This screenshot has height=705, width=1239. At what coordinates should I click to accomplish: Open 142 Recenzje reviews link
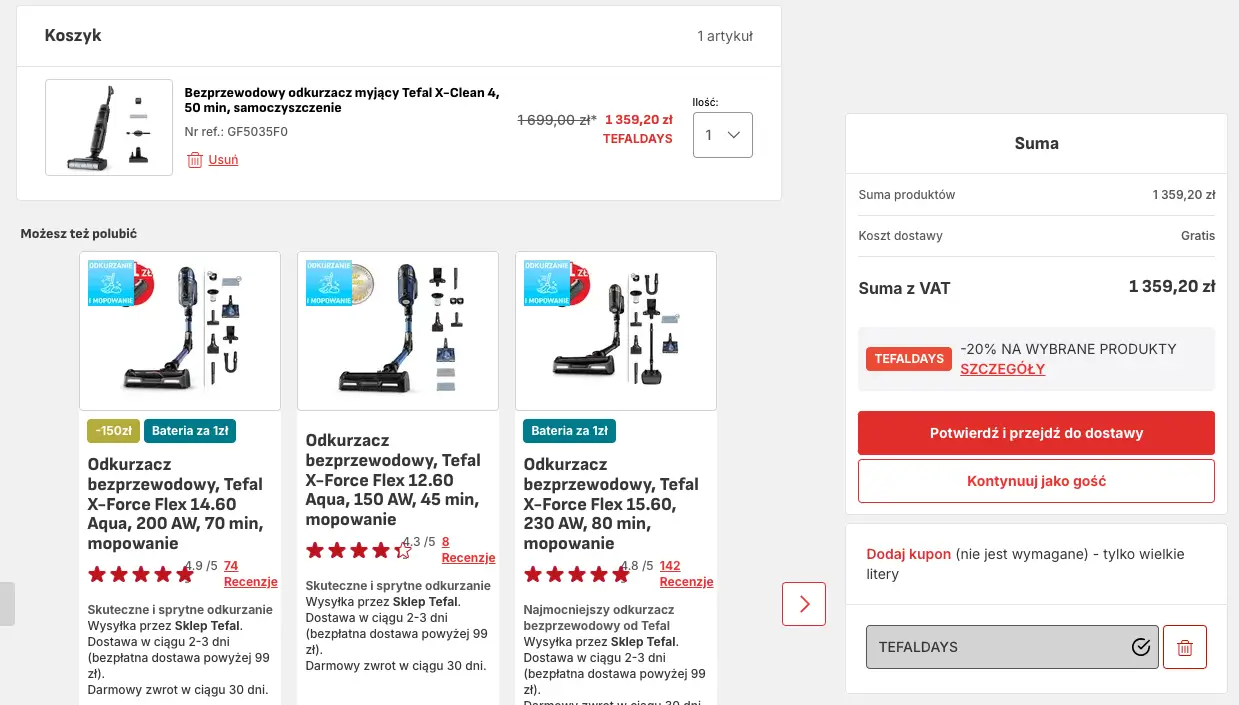[686, 574]
